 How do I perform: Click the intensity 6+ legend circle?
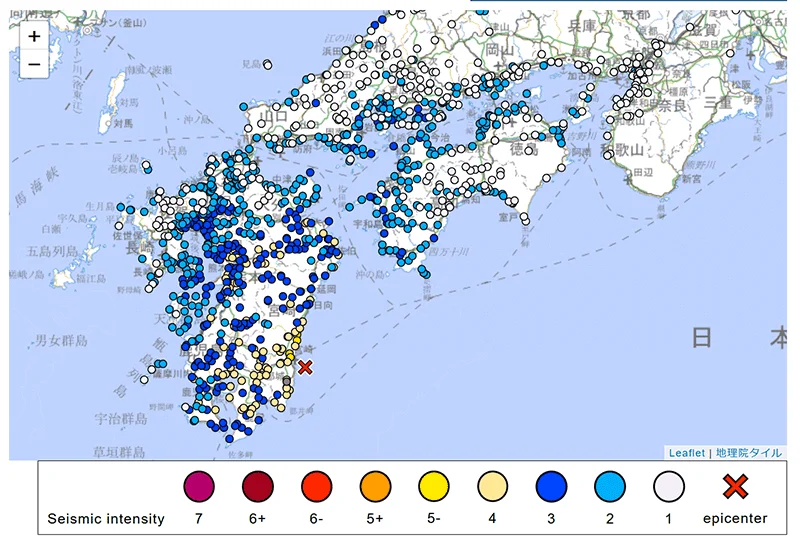click(x=258, y=486)
